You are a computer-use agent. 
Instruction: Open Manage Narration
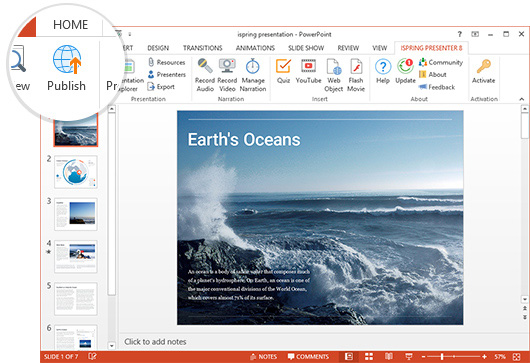pos(253,75)
